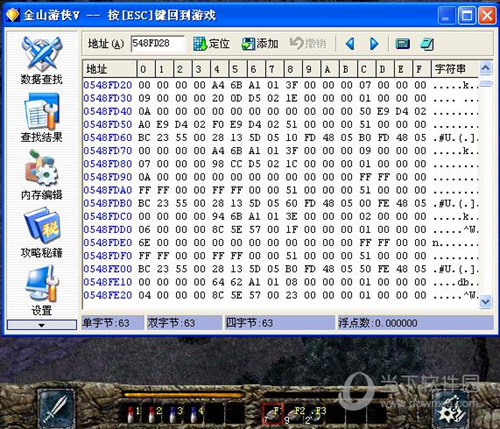Select blue potion slot 4 in game bar

click(x=197, y=413)
